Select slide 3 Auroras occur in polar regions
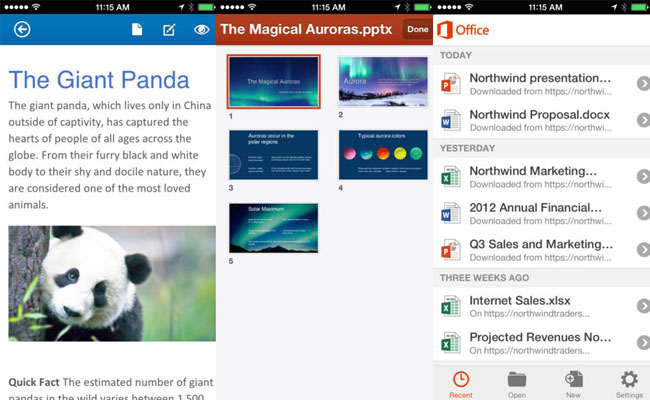650x400 pixels. click(x=274, y=155)
